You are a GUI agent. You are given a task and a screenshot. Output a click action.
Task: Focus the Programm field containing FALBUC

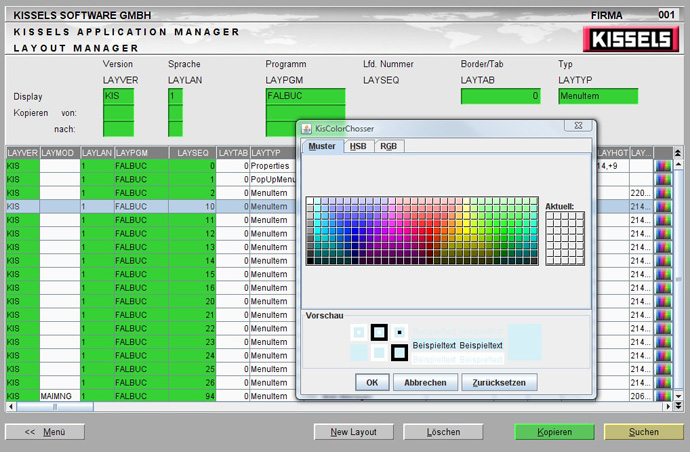(305, 96)
